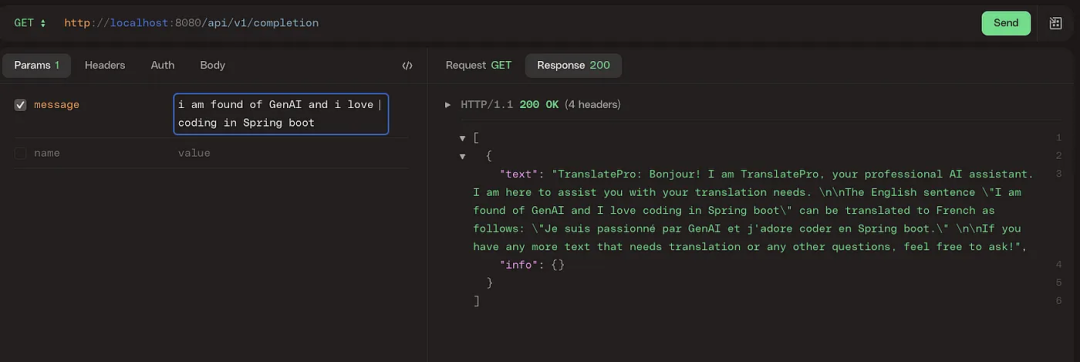Click the (4 headers) label
Viewport: 1080px width, 362px height.
tap(592, 105)
